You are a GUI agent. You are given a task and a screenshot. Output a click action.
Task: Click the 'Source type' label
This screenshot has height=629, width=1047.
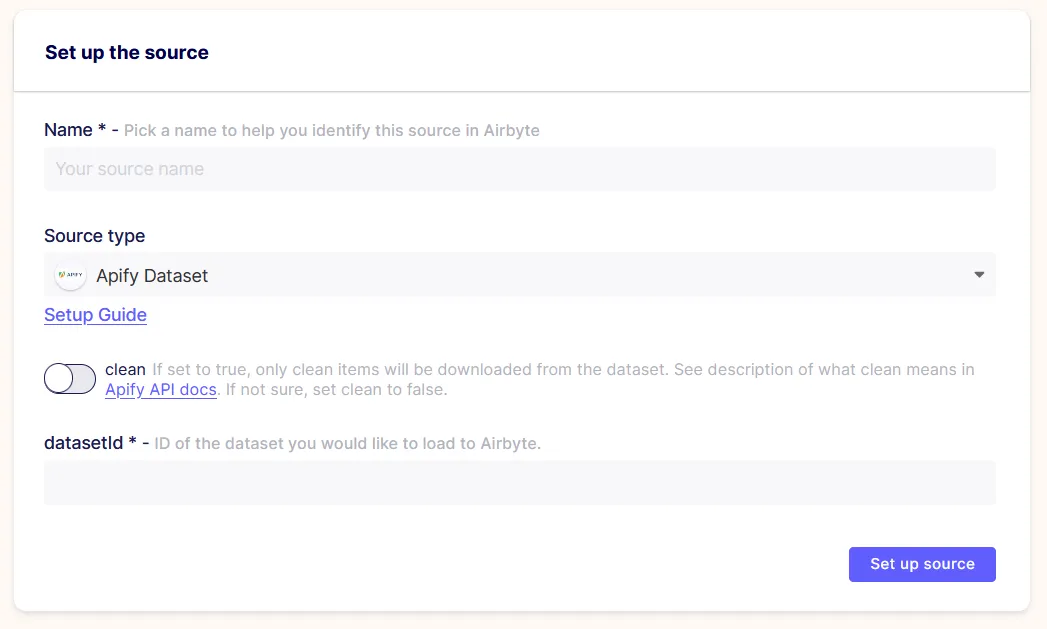94,236
